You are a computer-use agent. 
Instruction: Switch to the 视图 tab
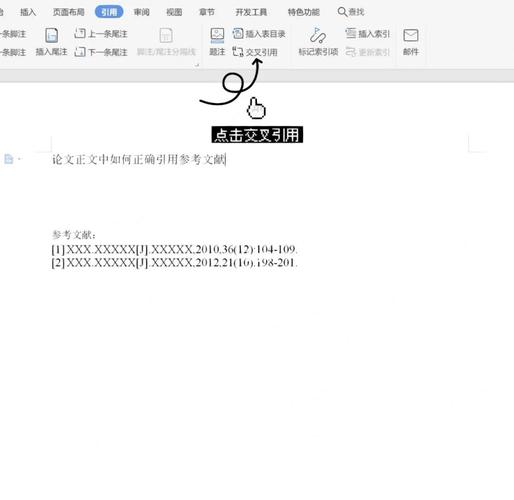point(174,12)
